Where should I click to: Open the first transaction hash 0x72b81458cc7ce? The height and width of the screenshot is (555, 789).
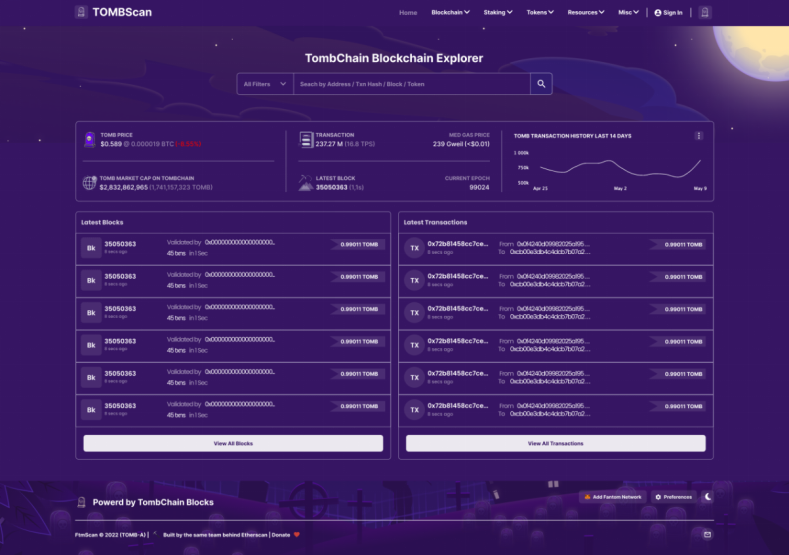pyautogui.click(x=458, y=244)
